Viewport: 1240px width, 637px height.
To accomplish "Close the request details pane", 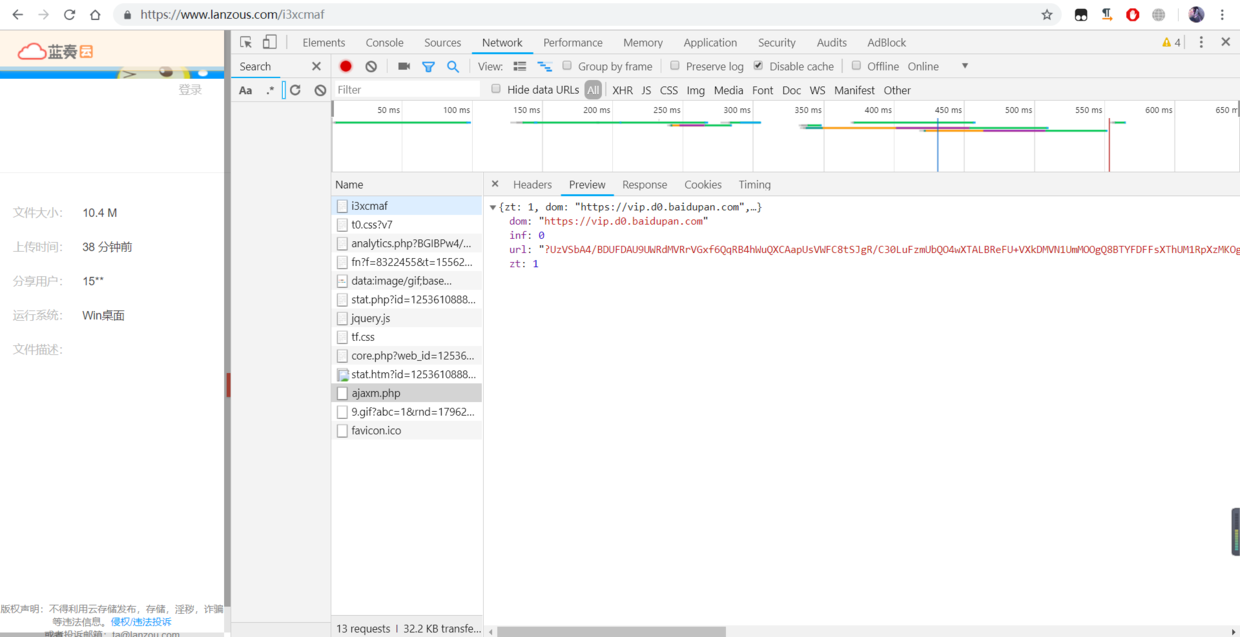I will tap(495, 184).
